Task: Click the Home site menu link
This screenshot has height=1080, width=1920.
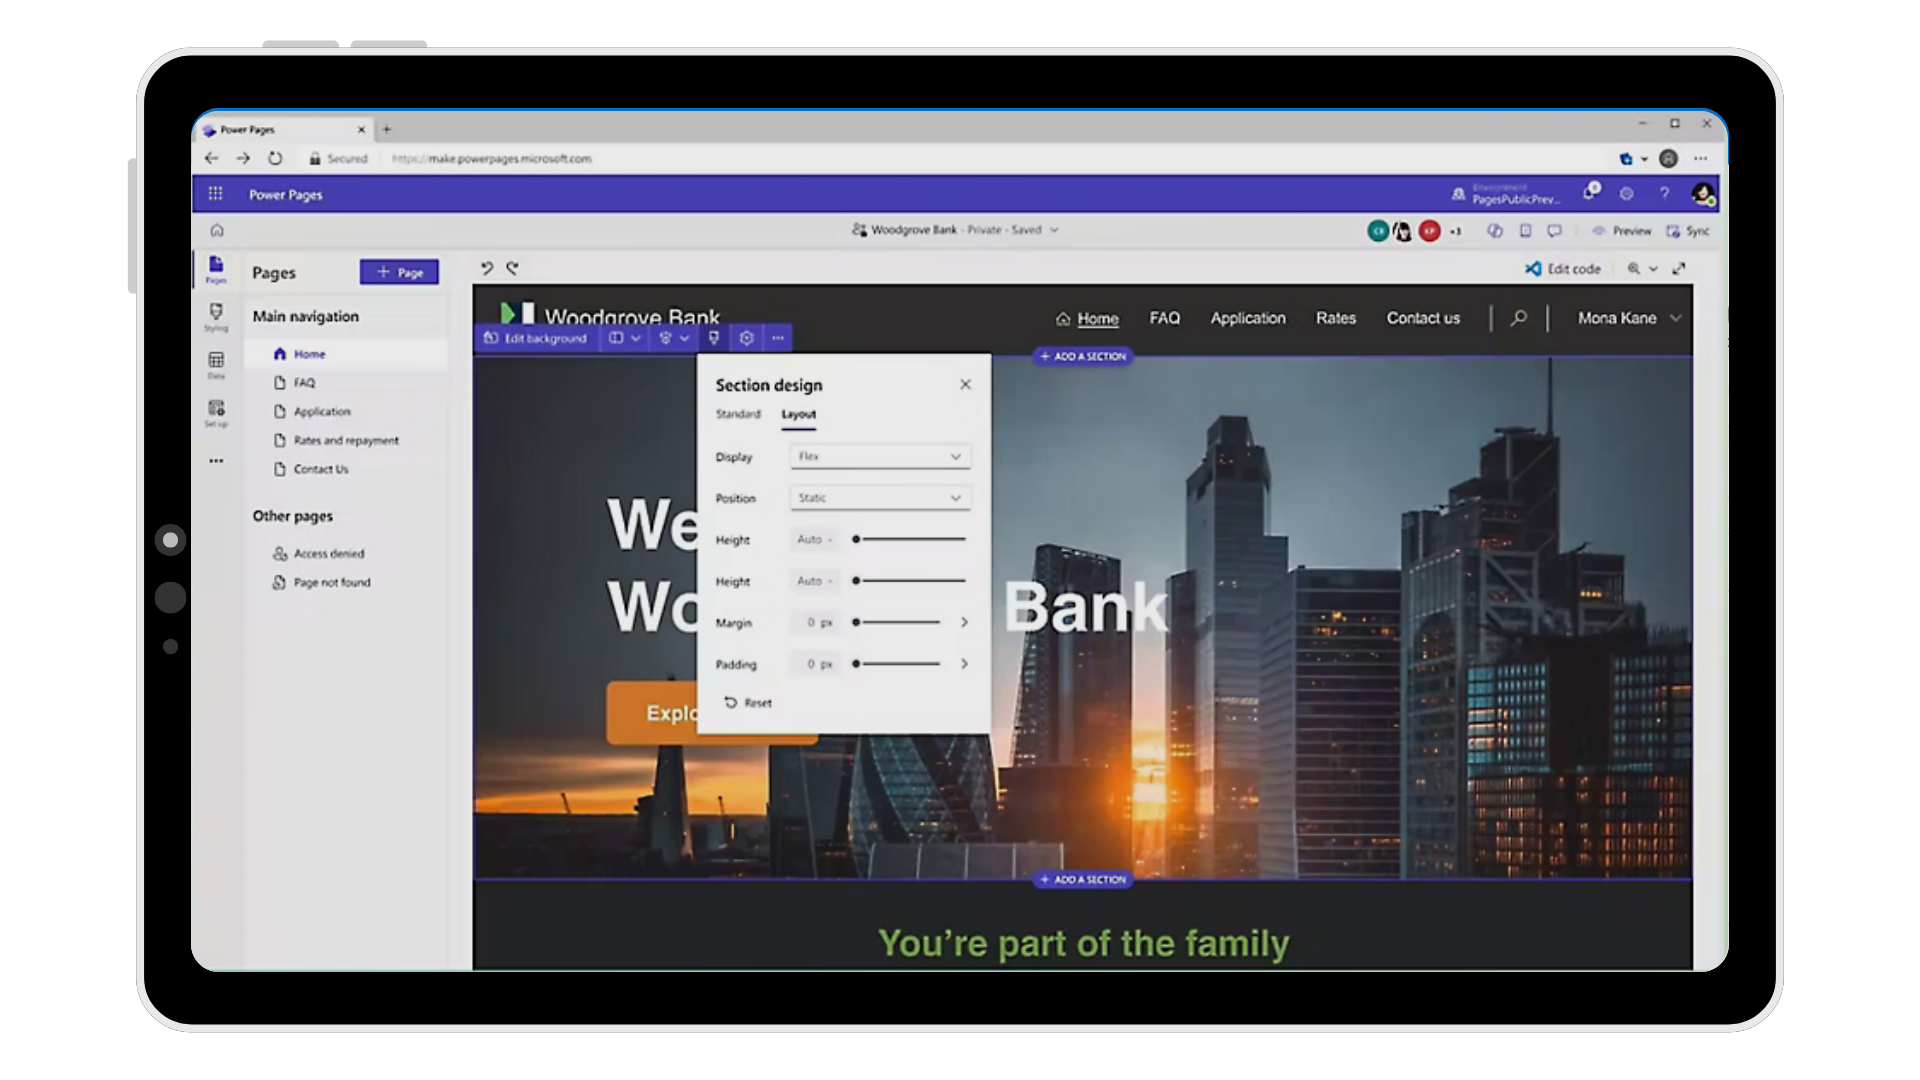Action: tap(1098, 318)
